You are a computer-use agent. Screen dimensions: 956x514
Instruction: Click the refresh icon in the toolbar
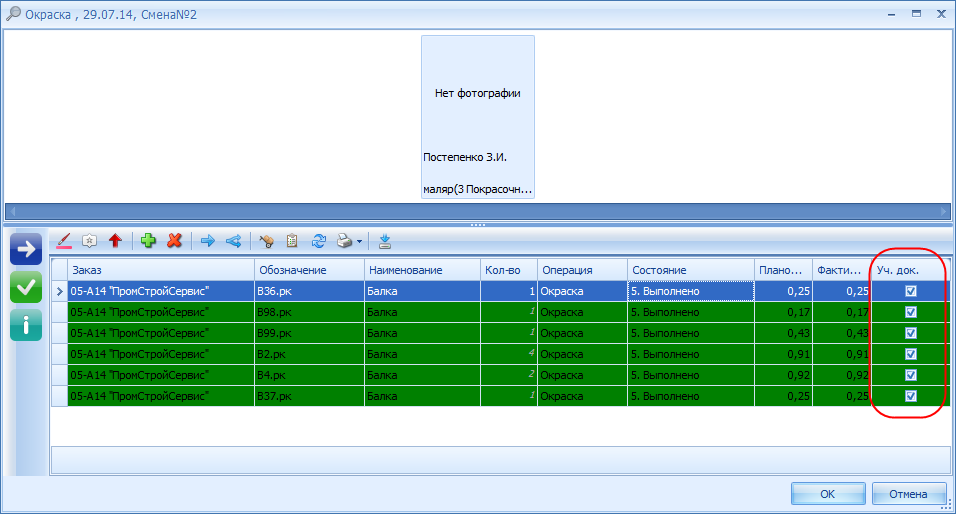coord(320,241)
